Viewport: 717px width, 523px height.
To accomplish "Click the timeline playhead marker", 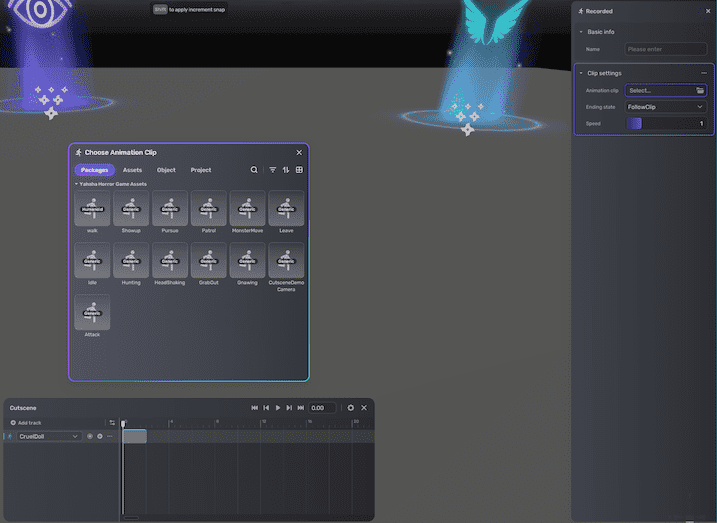I will [123, 423].
